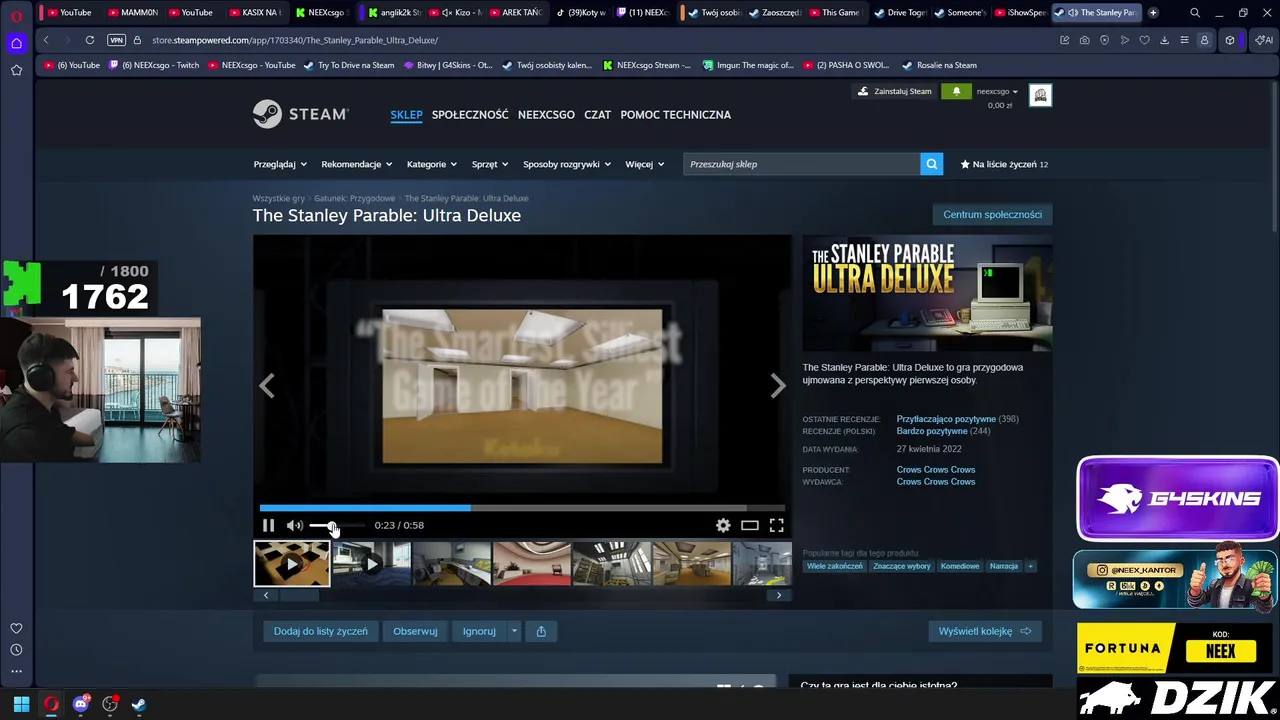Mute the trailer audio
The image size is (1280, 720).
[x=294, y=525]
